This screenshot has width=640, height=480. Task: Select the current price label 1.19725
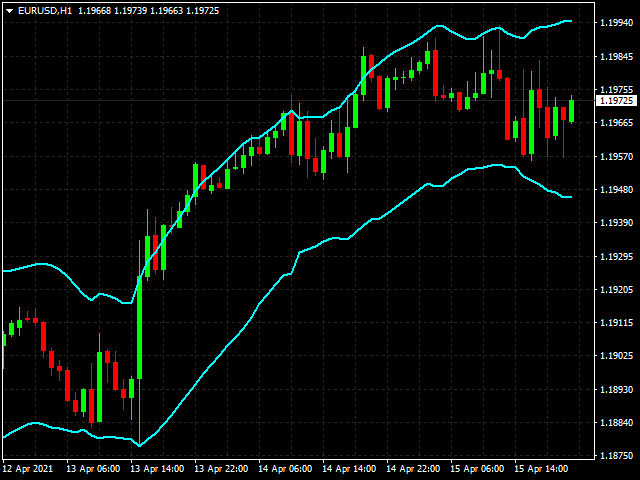(x=617, y=101)
